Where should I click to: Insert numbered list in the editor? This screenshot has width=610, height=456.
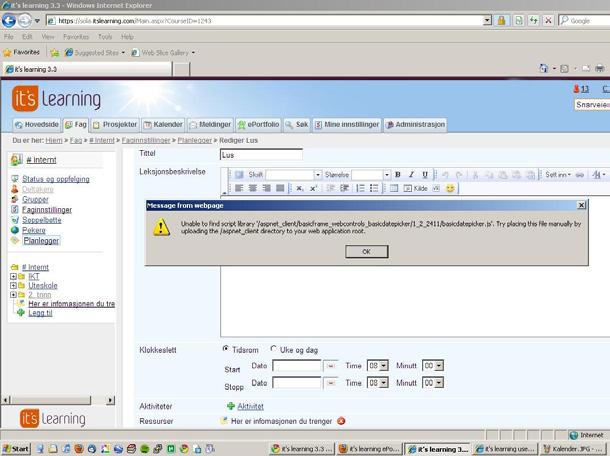tap(360, 188)
